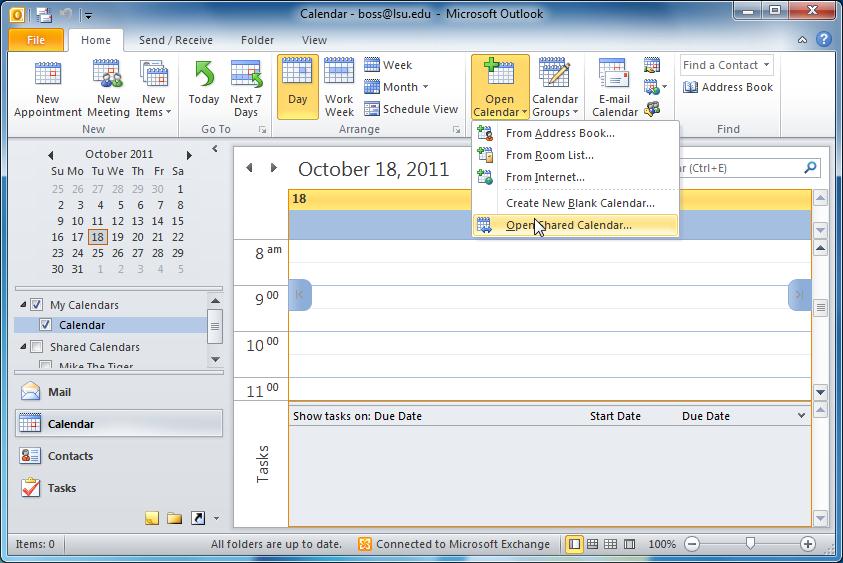Sort tasks by Due Date column
Viewport: 843px width, 563px height.
pos(705,416)
